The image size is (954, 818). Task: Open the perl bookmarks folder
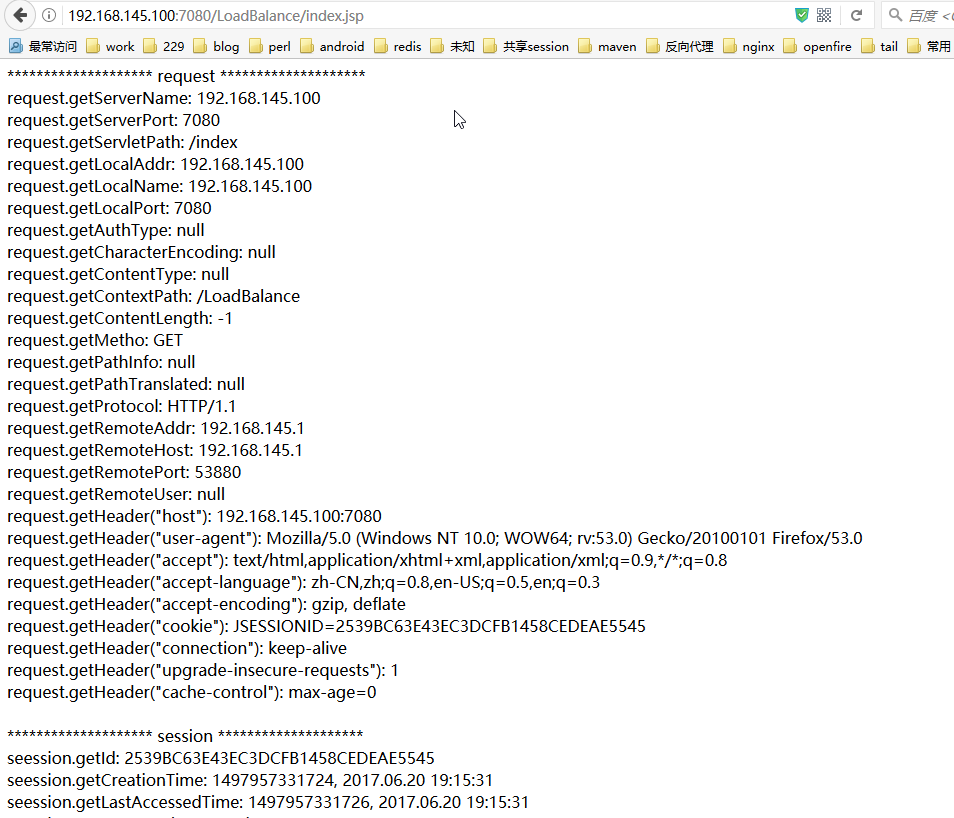tap(269, 46)
